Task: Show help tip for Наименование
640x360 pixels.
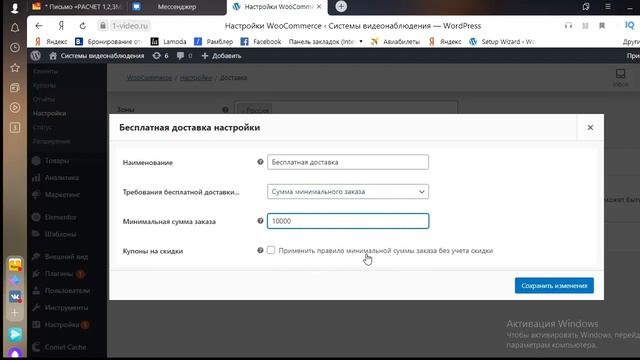Action: tap(260, 162)
